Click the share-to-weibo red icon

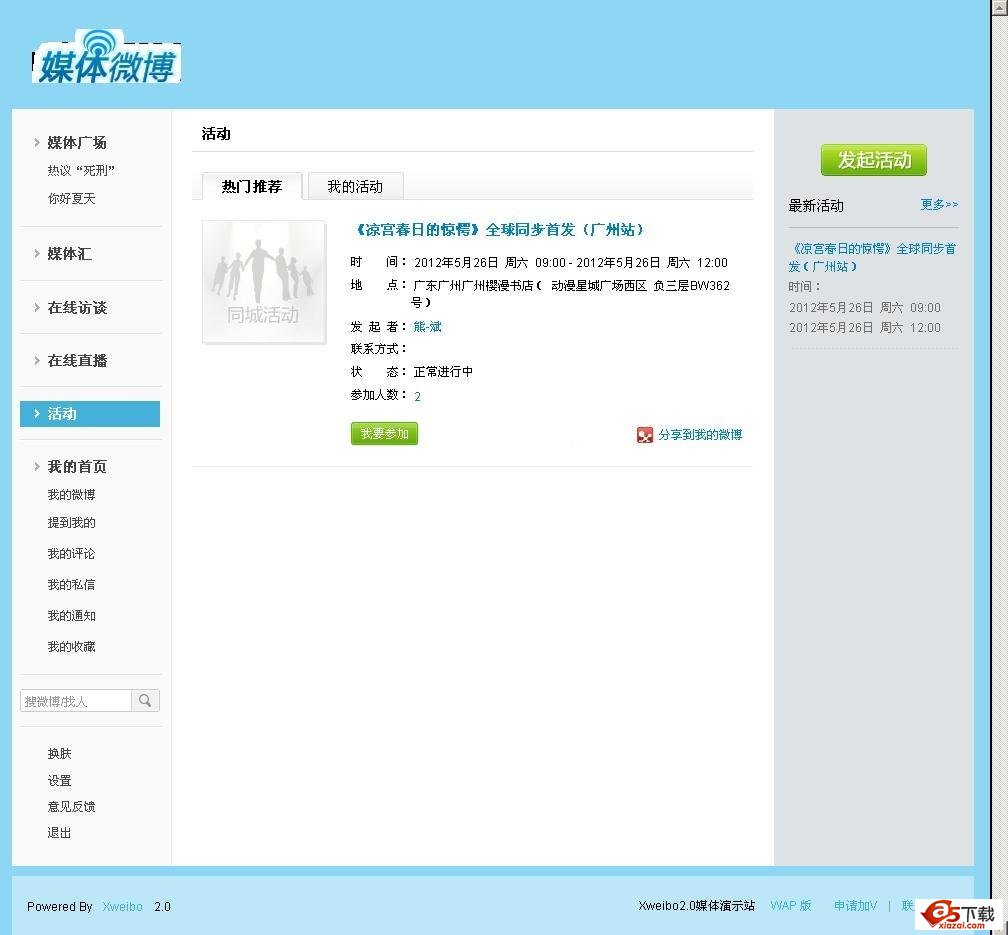644,435
